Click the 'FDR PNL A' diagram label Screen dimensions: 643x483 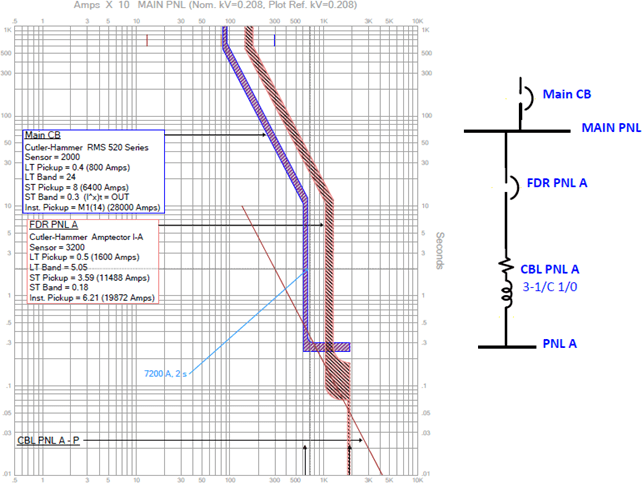point(556,183)
